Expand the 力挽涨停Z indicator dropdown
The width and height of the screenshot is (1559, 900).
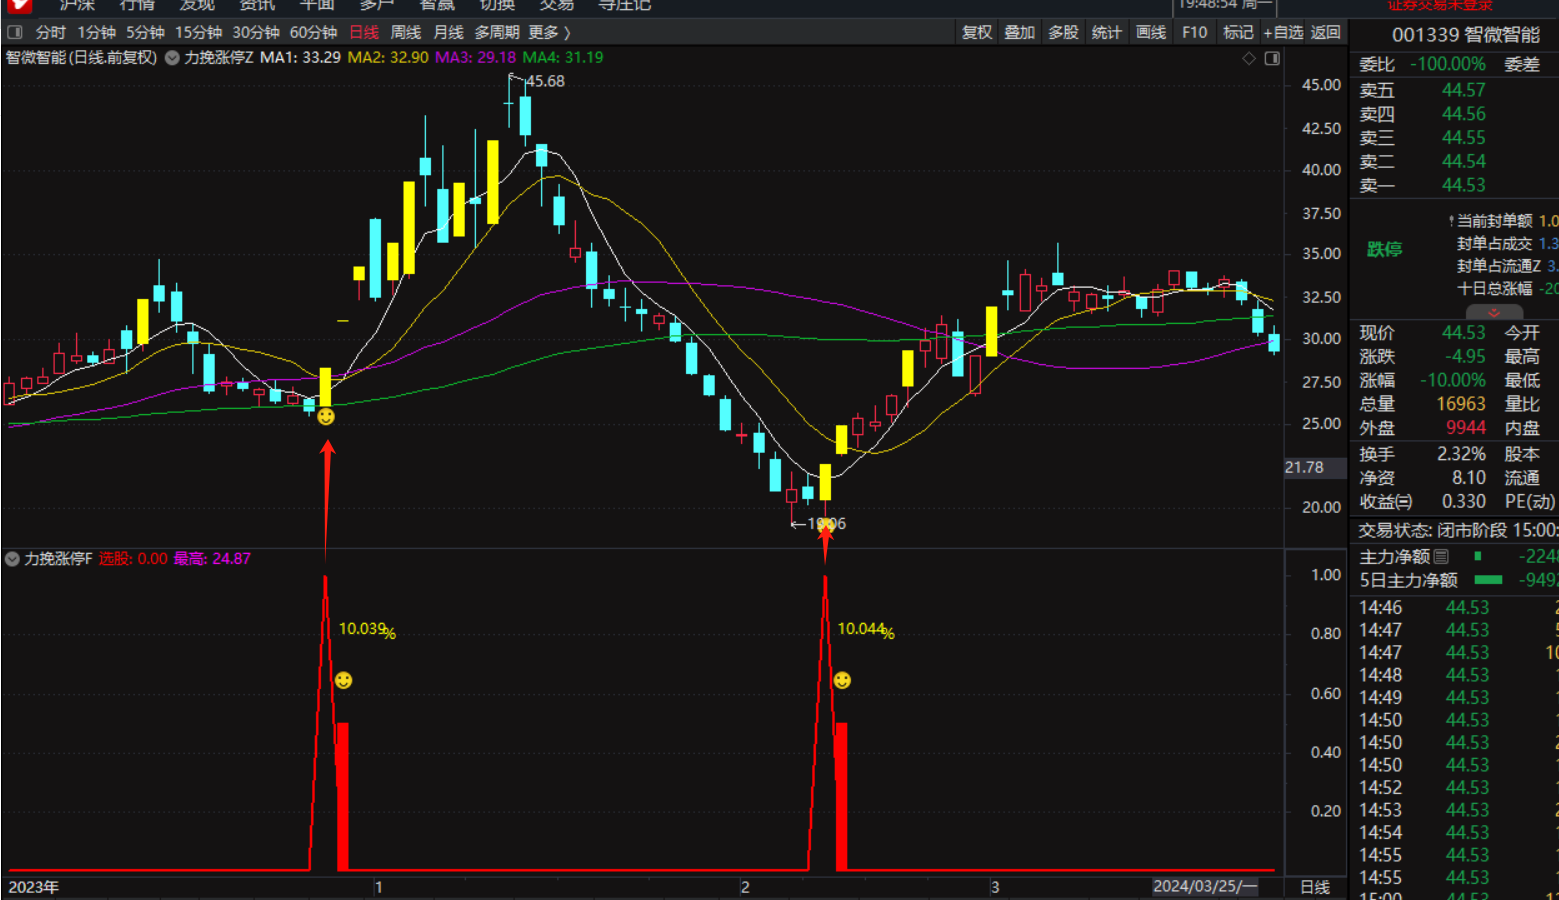tap(172, 58)
